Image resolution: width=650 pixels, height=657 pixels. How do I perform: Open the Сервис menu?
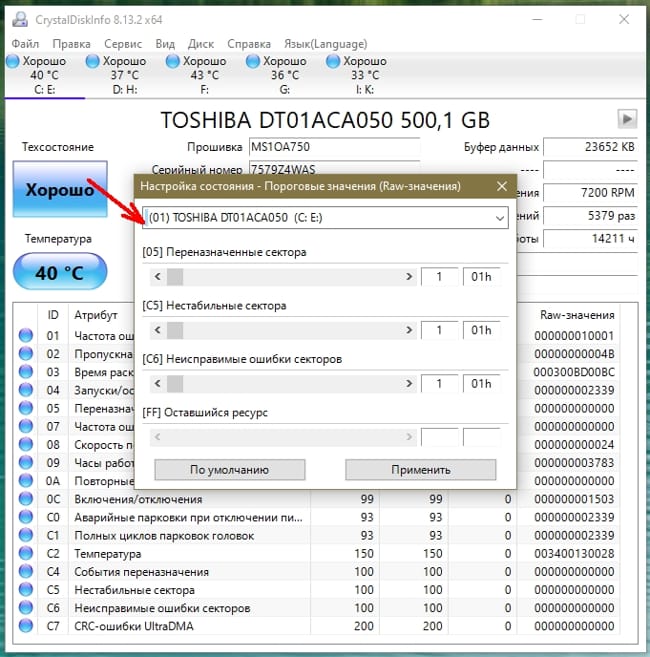coord(123,44)
